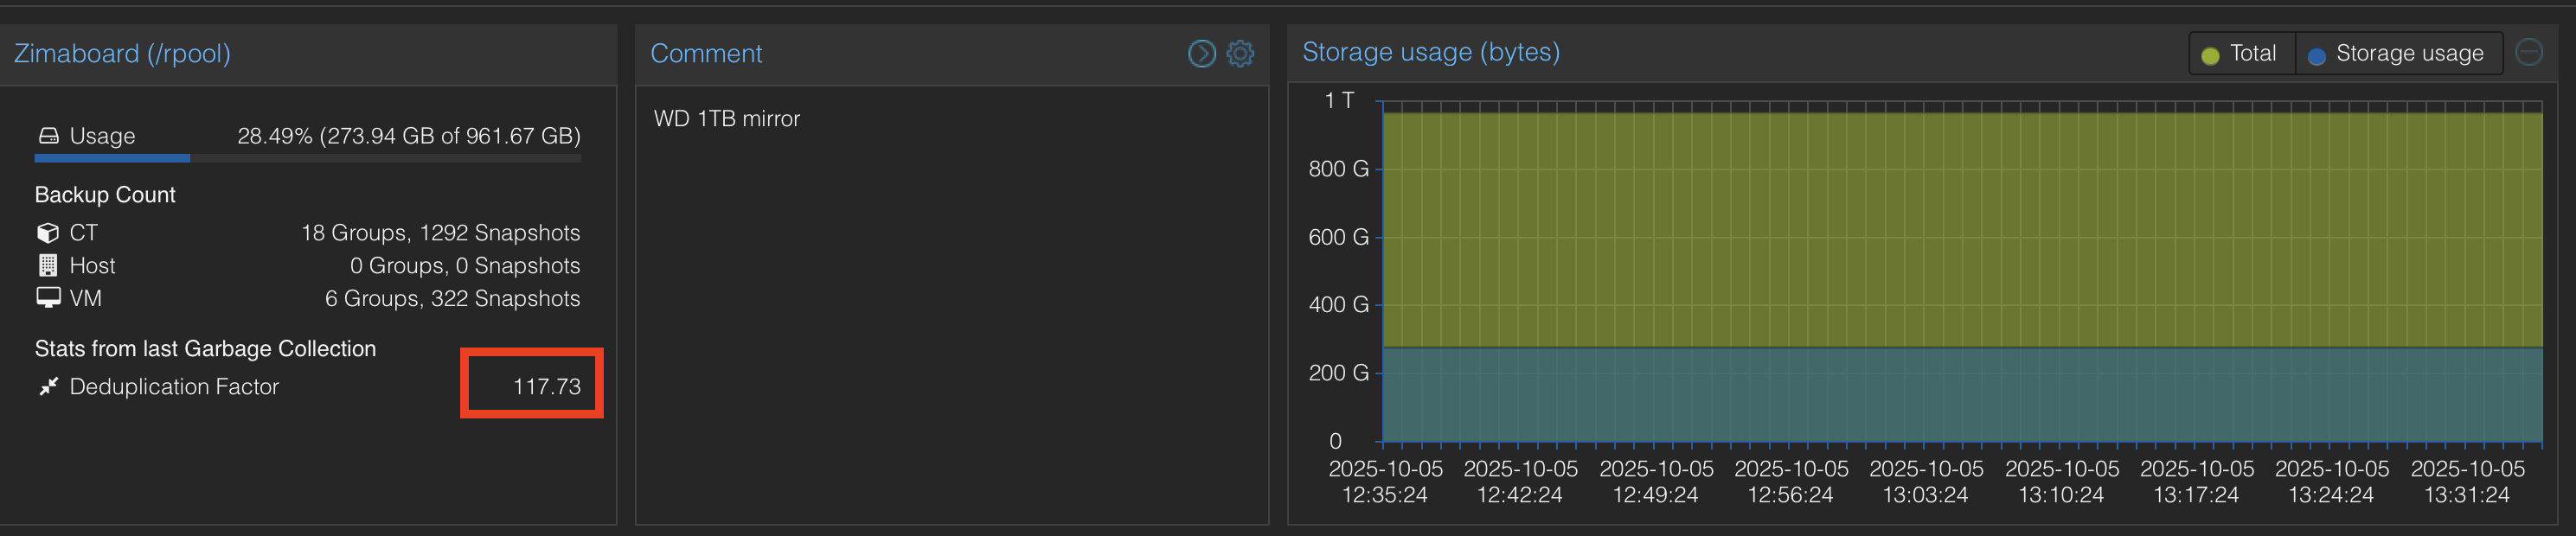2576x536 pixels.
Task: Click the WD 1TB mirror comment text
Action: click(727, 118)
